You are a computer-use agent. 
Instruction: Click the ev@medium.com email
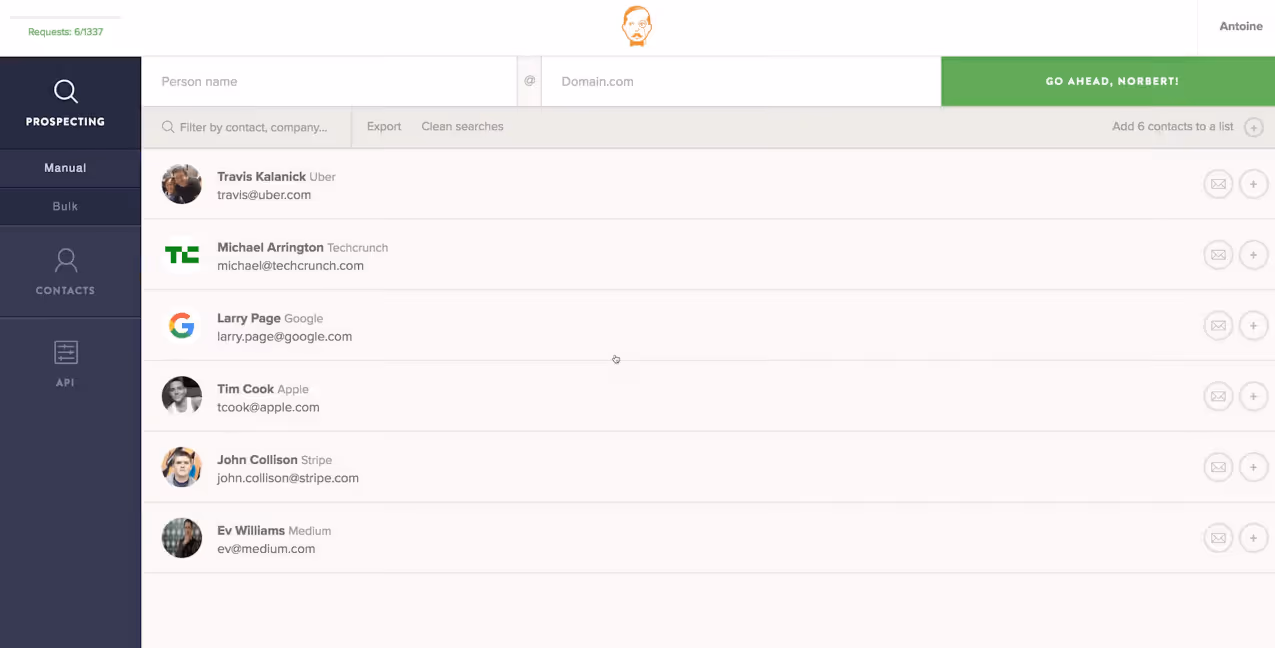pos(266,549)
